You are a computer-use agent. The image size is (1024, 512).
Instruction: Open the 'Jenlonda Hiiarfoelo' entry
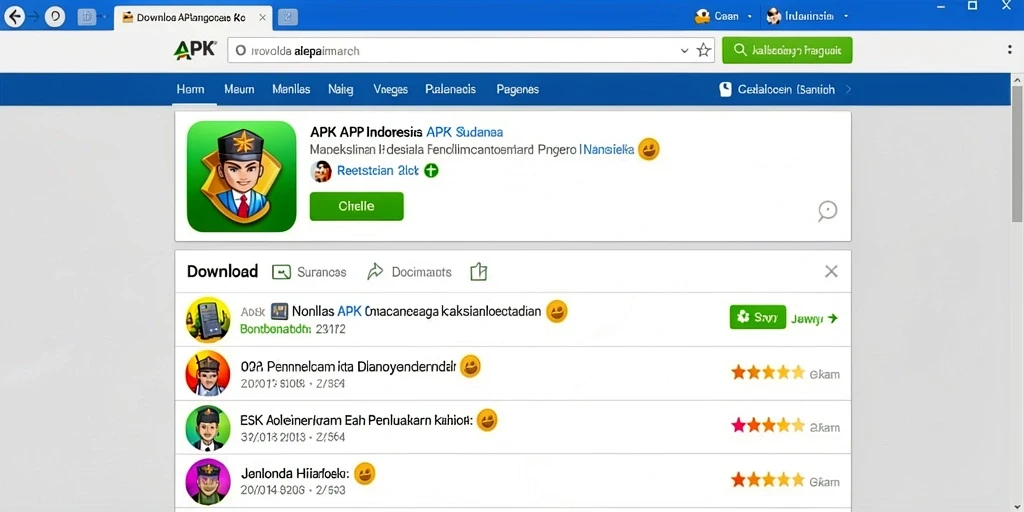pyautogui.click(x=295, y=473)
